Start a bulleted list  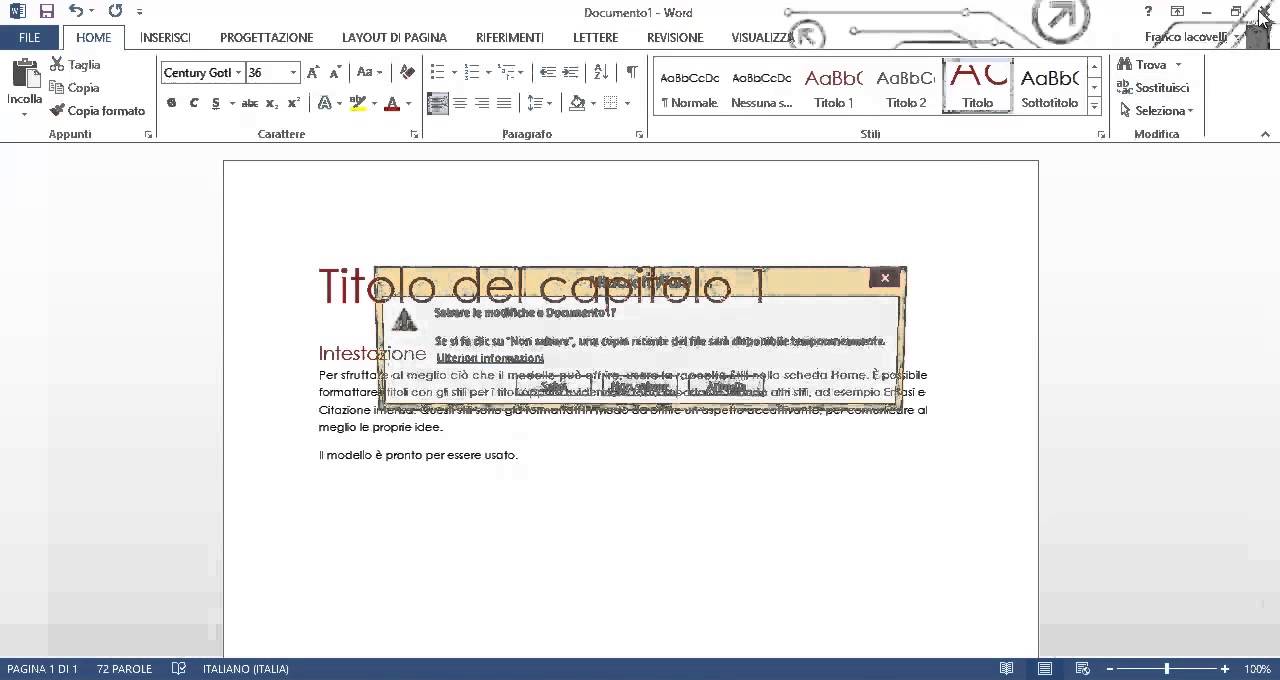pos(437,72)
